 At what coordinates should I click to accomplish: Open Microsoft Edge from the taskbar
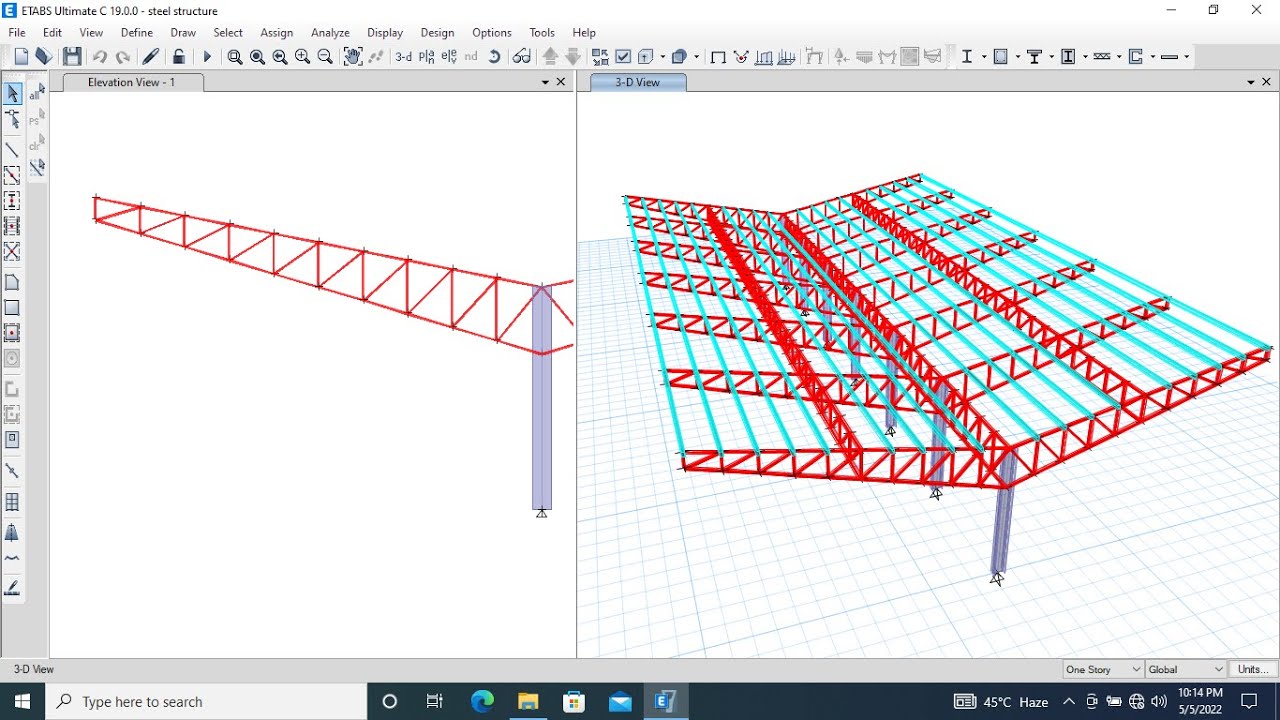(x=482, y=702)
